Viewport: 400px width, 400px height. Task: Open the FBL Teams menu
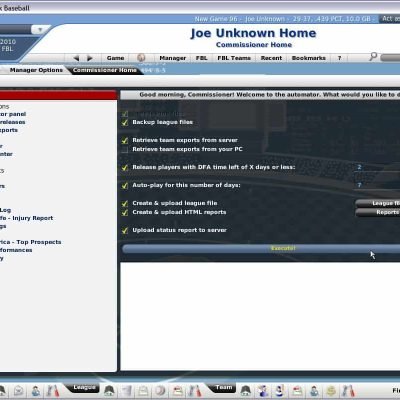(x=234, y=58)
